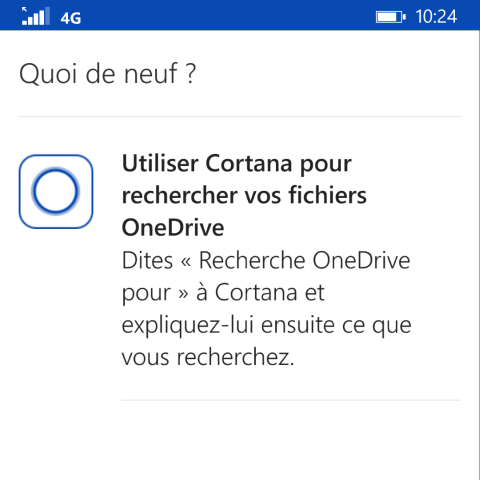Tap the small data-transfer arrow above the signal bars
Image resolution: width=480 pixels, height=480 pixels.
click(x=24, y=10)
